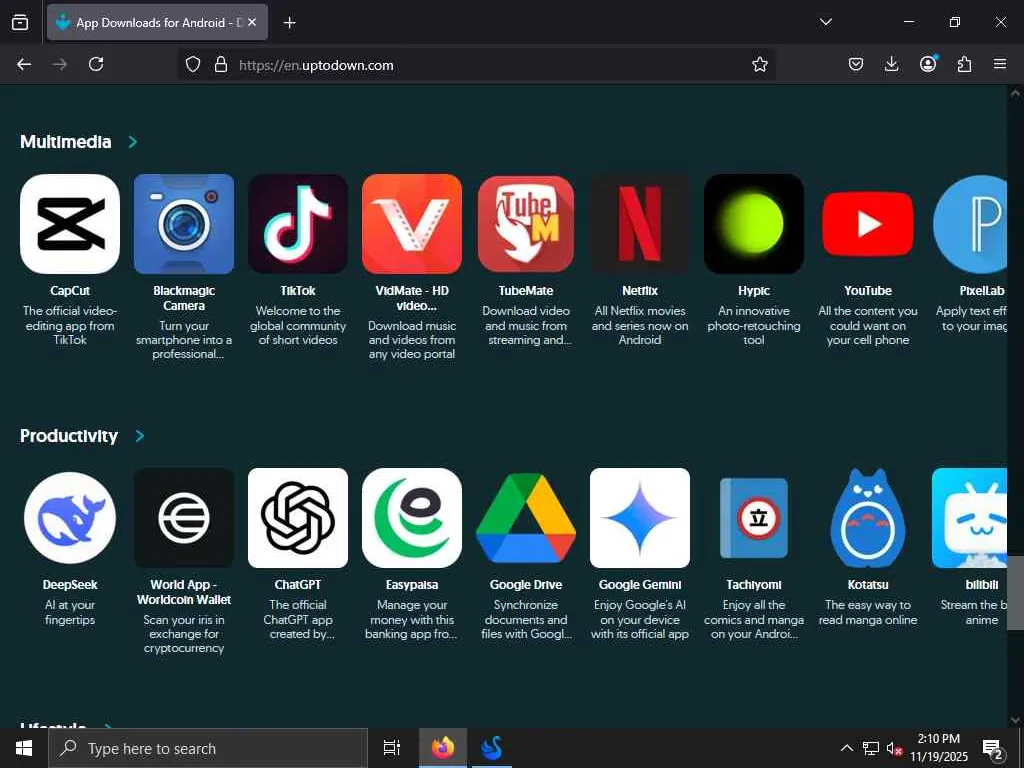
Task: Open Firefox View in the tab bar
Action: pyautogui.click(x=20, y=22)
